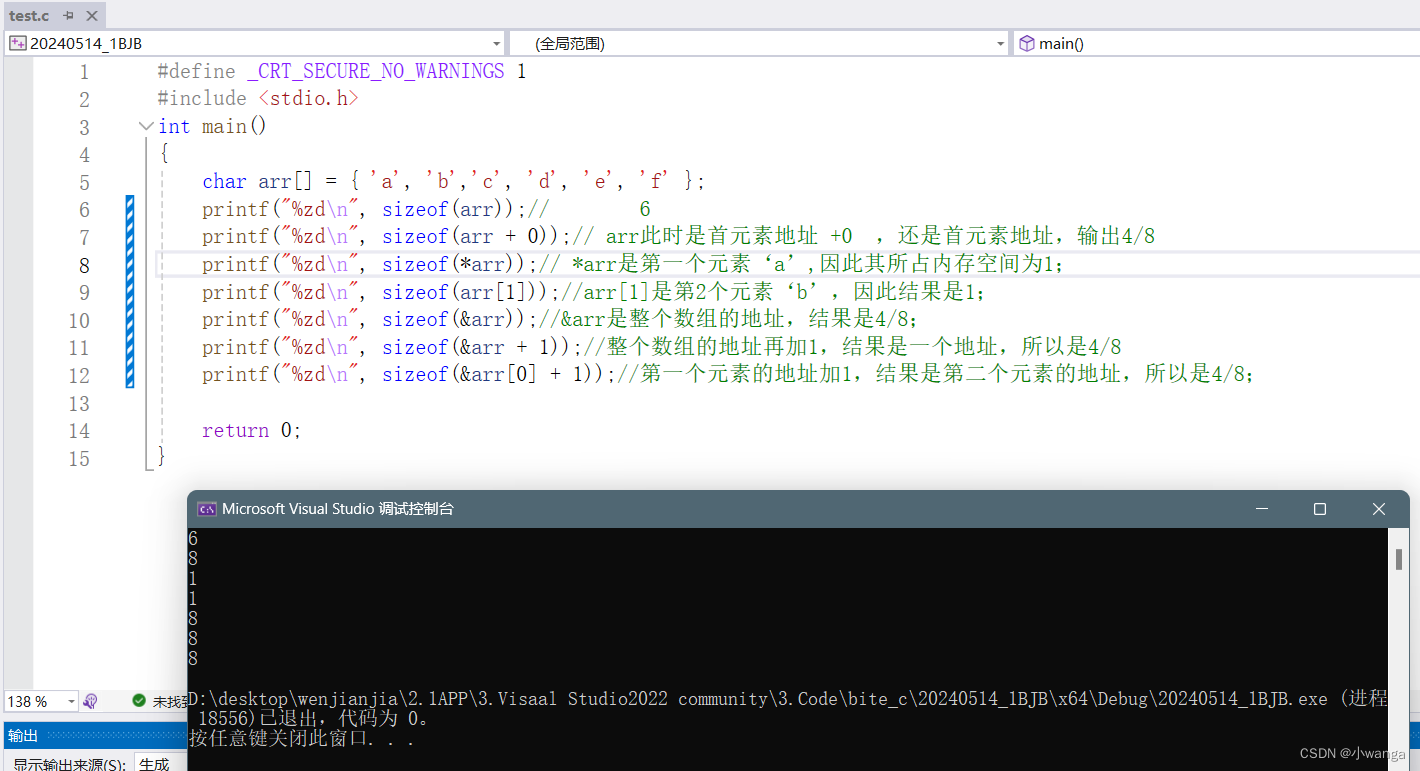Click the #define _CRT_SECURE_NO_WARNINGS line

[342, 71]
